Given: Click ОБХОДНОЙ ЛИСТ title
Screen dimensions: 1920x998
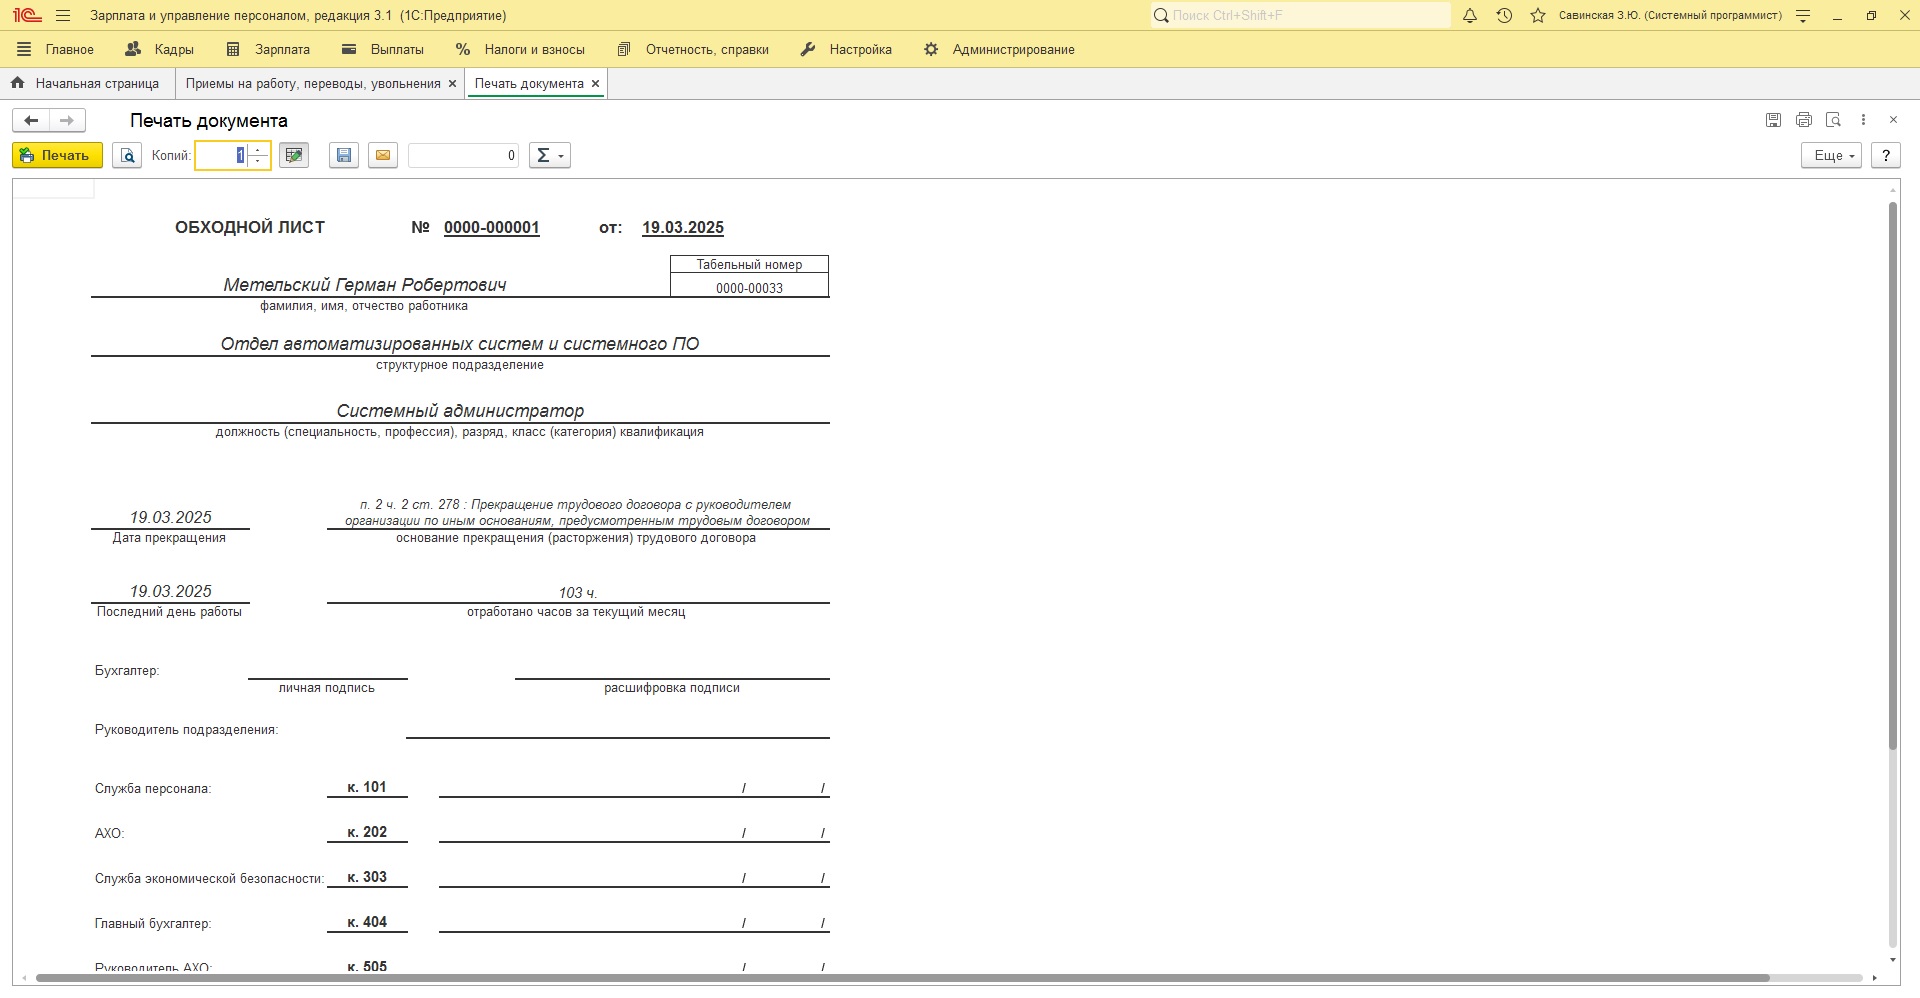Looking at the screenshot, I should [x=250, y=228].
